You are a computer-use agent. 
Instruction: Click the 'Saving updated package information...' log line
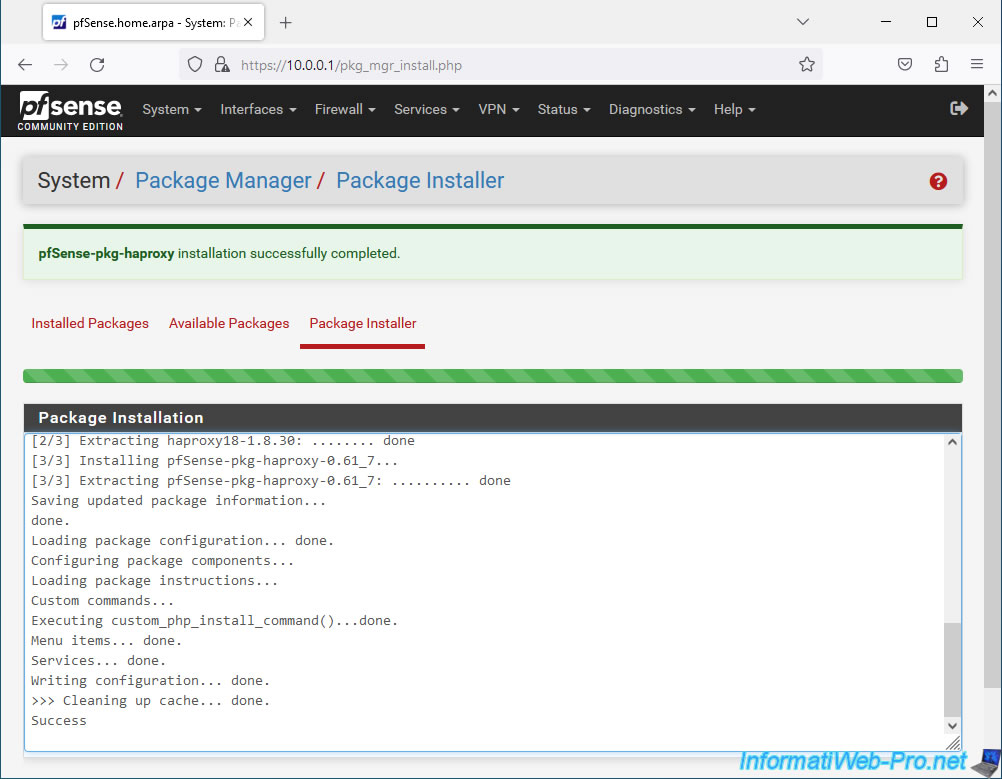coord(178,500)
